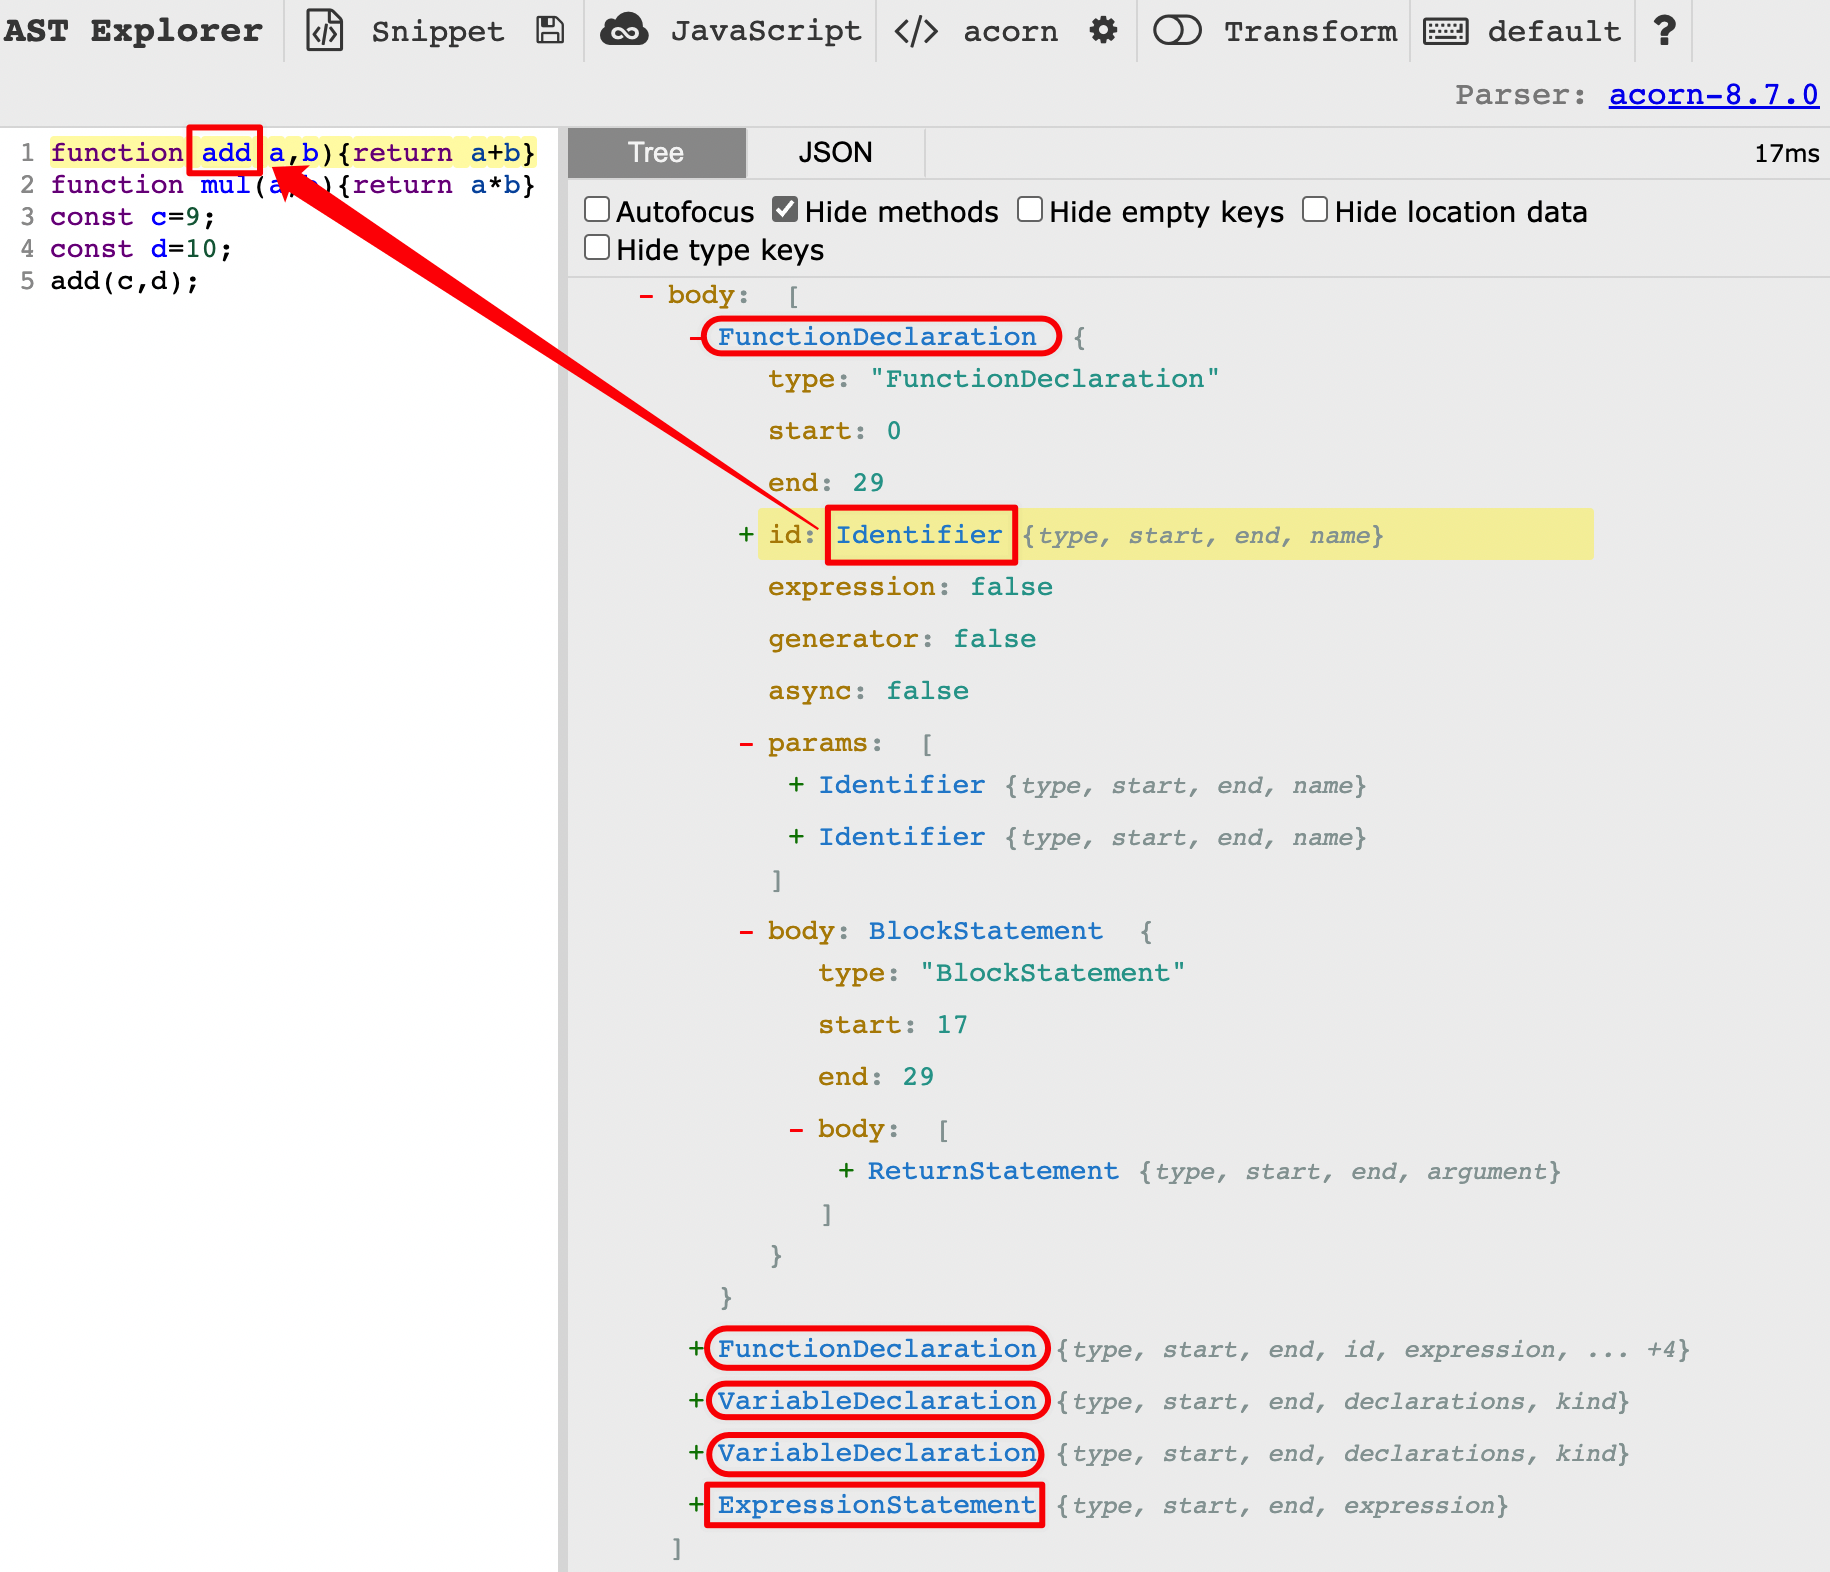1830x1572 pixels.
Task: Click the Snippet file-code icon
Action: pyautogui.click(x=324, y=31)
